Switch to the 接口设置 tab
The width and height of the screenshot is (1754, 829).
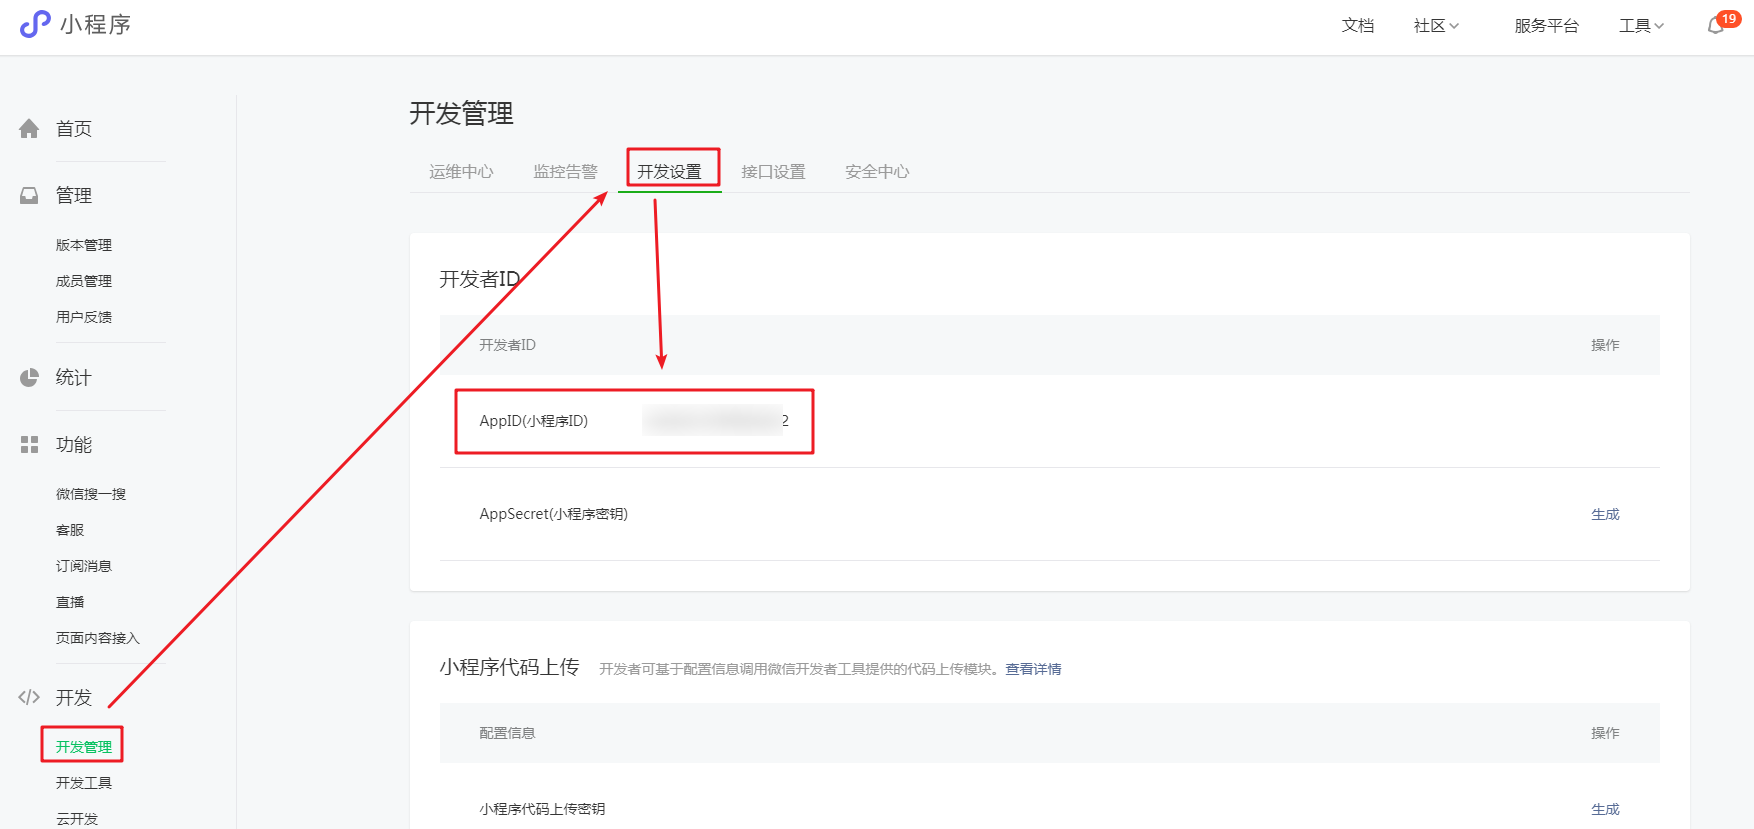click(x=773, y=172)
